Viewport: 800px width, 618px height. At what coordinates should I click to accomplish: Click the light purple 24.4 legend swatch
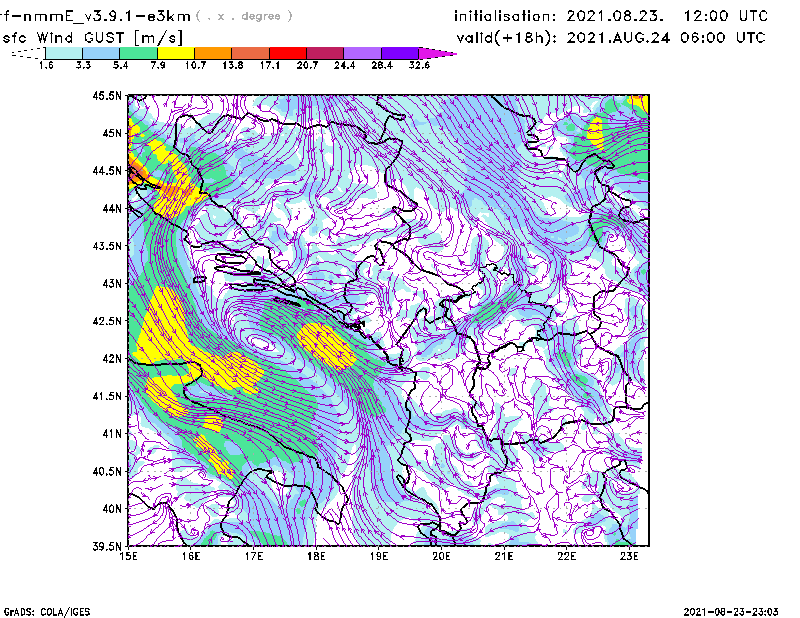click(x=362, y=53)
